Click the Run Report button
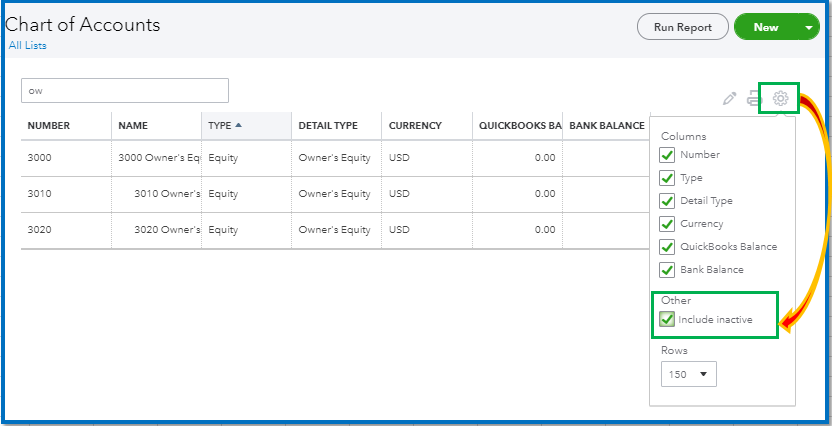Screen dimensions: 832x426 pyautogui.click(x=682, y=27)
